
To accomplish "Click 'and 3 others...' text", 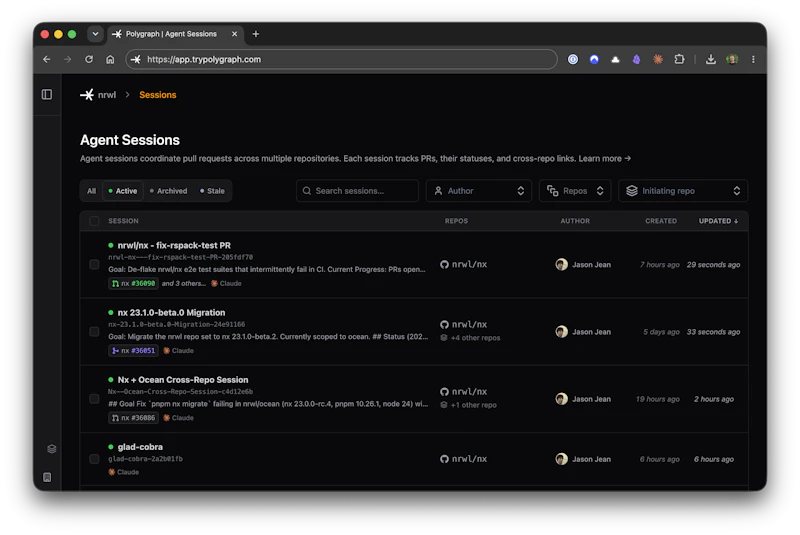I will tap(184, 284).
